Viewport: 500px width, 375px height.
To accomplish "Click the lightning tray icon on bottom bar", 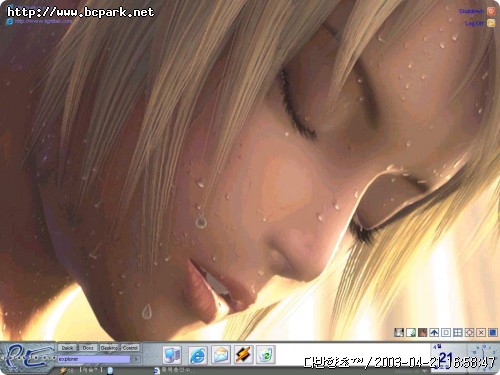I will point(62,370).
